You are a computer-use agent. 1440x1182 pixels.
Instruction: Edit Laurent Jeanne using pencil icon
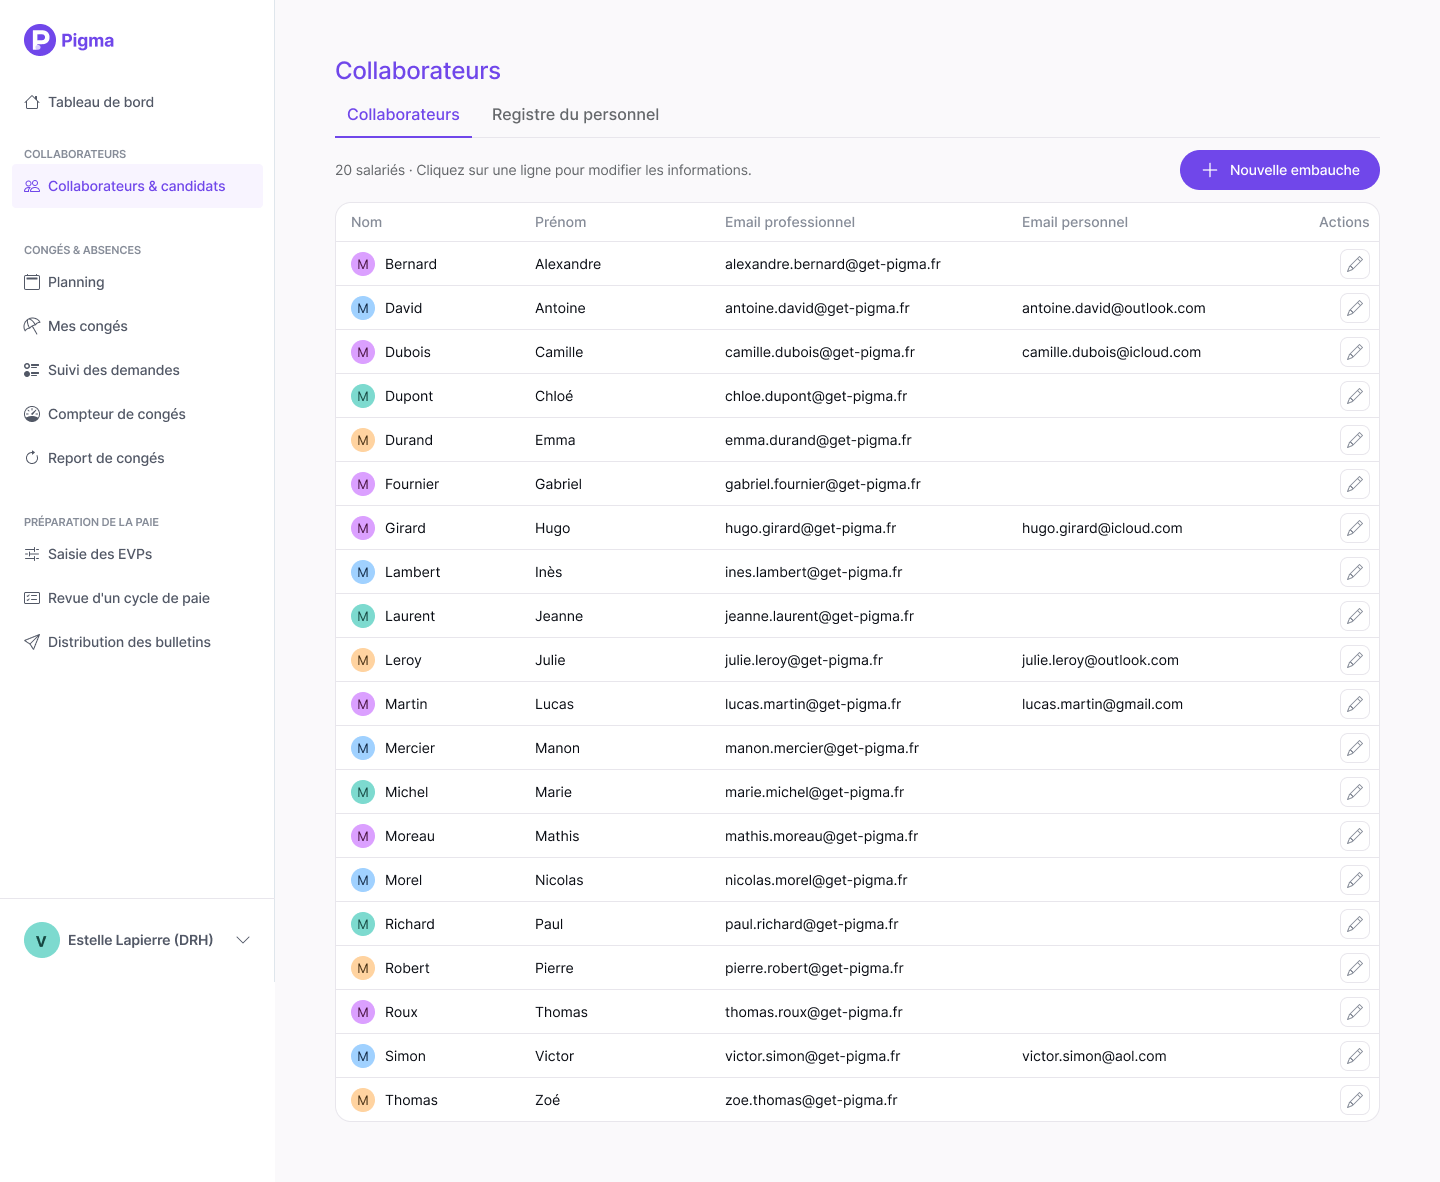[x=1355, y=616]
